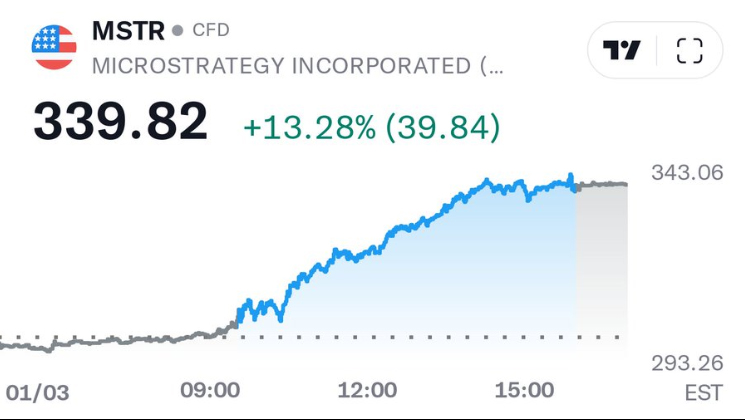Click the 339.82 last price
The height and width of the screenshot is (420, 745).
pyautogui.click(x=120, y=122)
